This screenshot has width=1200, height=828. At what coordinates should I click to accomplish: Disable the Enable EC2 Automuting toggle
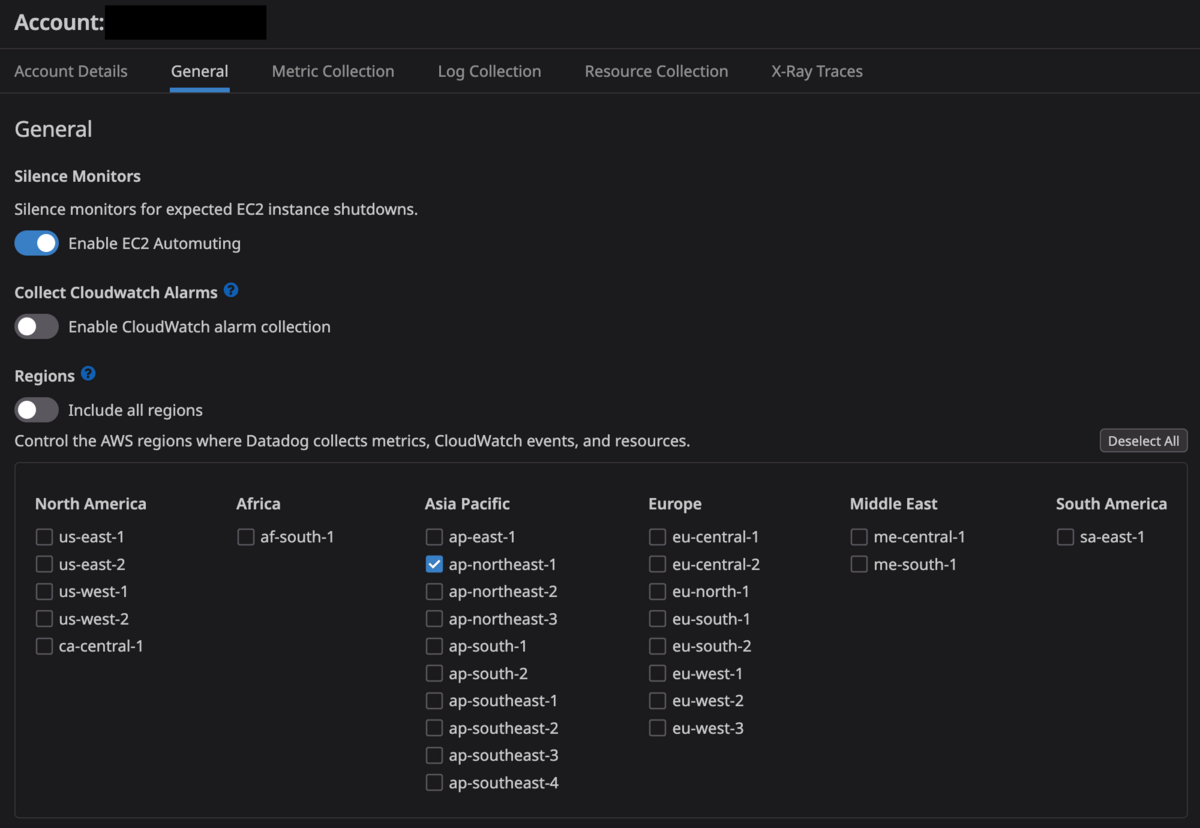[x=36, y=243]
